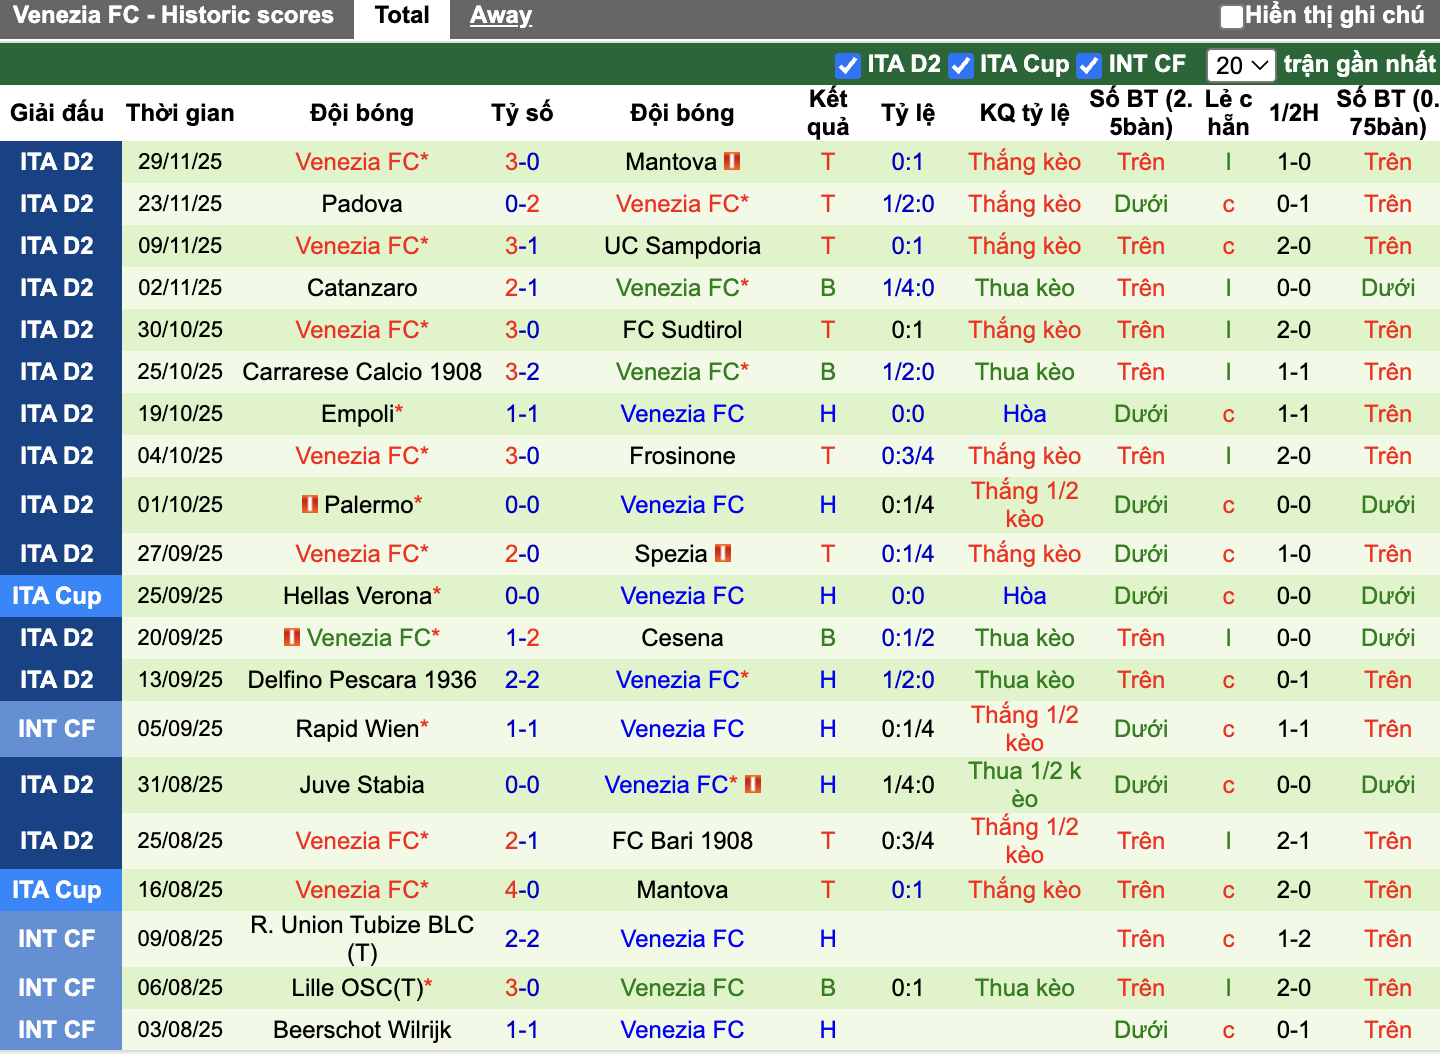
Task: Click the red card icon in Juve Stabia row
Action: pos(753,784)
